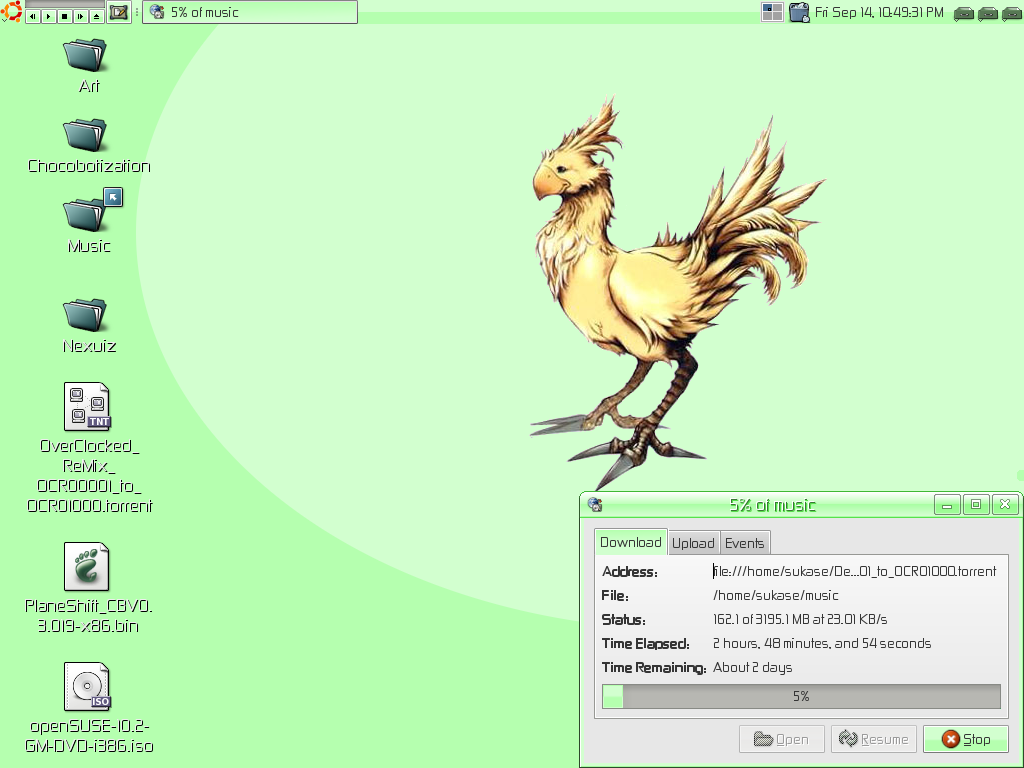Select the '5% of music' taskbar entry

[x=250, y=12]
